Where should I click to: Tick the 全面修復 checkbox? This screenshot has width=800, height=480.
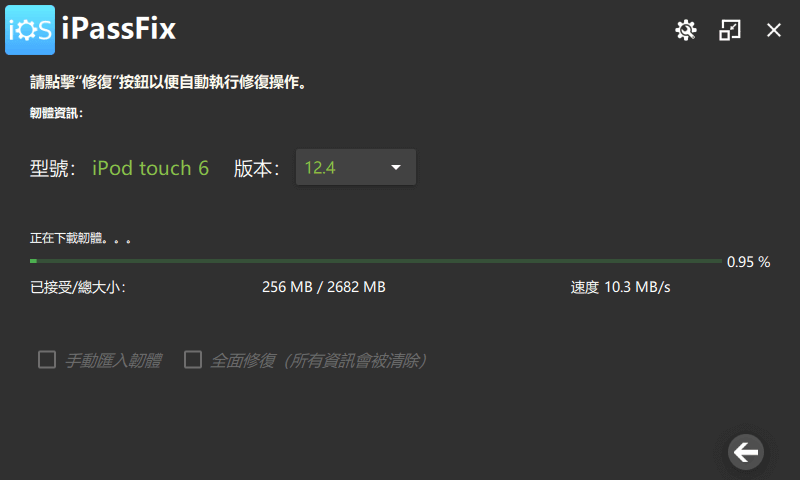click(x=193, y=360)
